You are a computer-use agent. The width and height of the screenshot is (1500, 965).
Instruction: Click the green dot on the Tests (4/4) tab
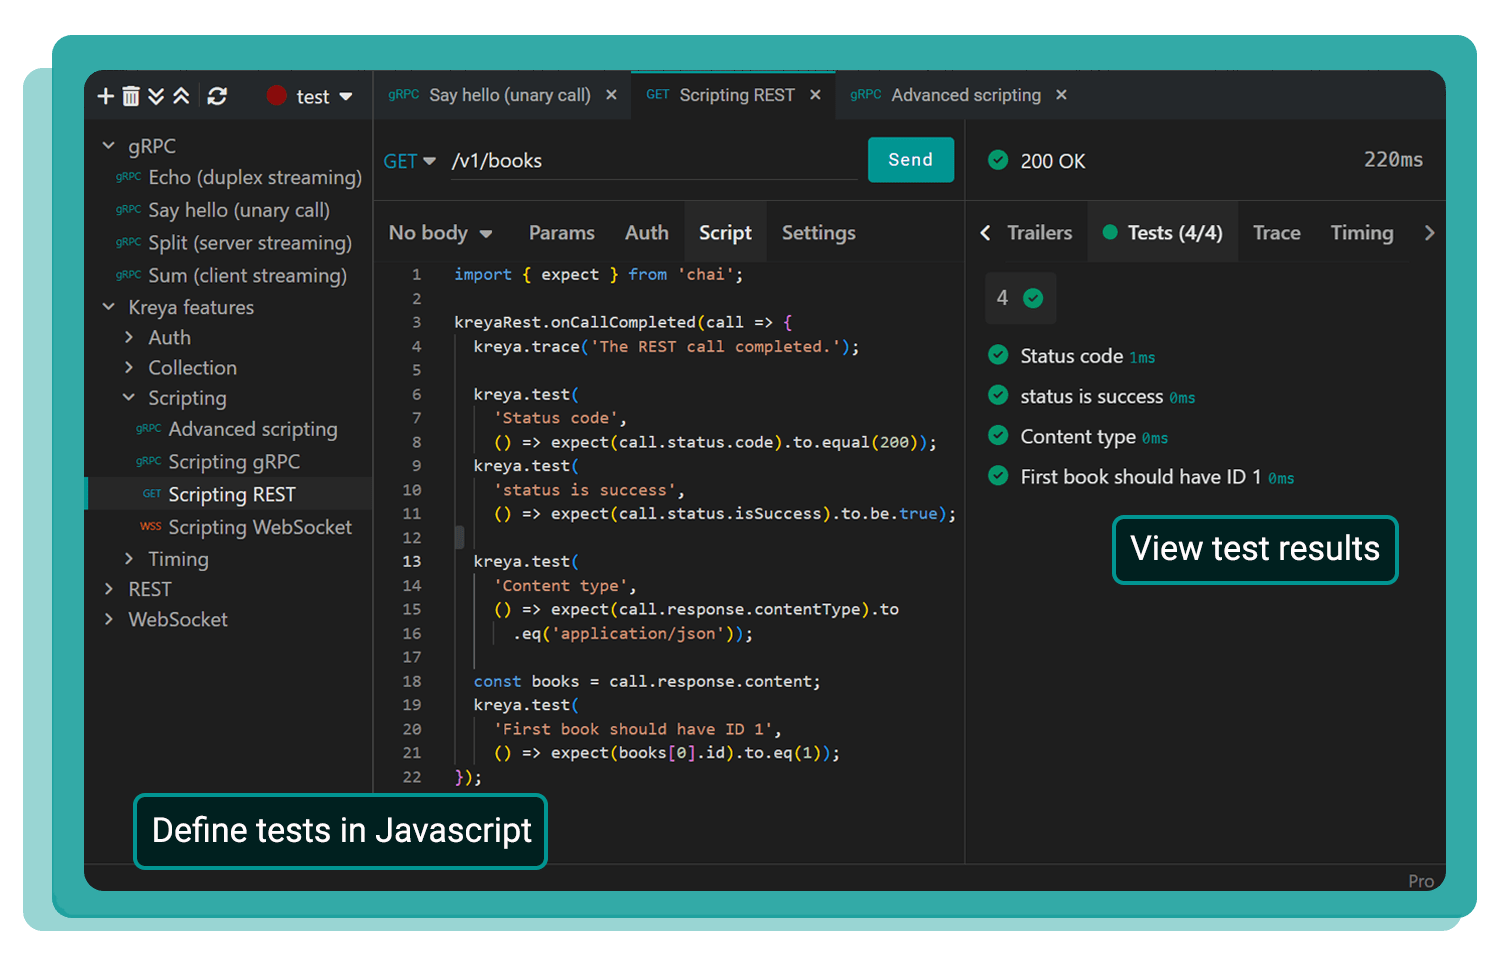[1109, 232]
